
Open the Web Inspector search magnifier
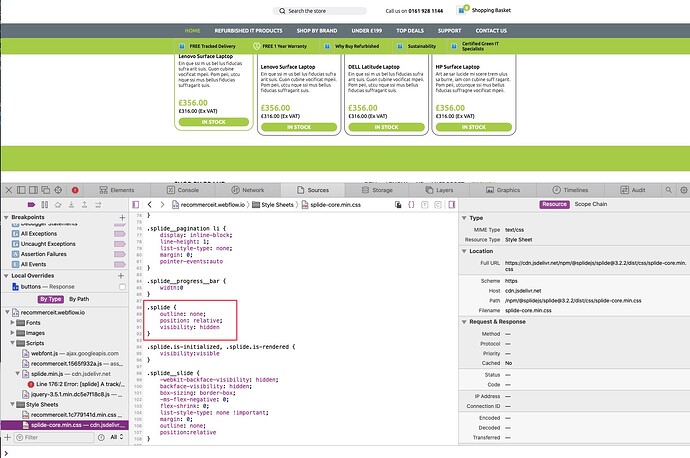point(668,190)
